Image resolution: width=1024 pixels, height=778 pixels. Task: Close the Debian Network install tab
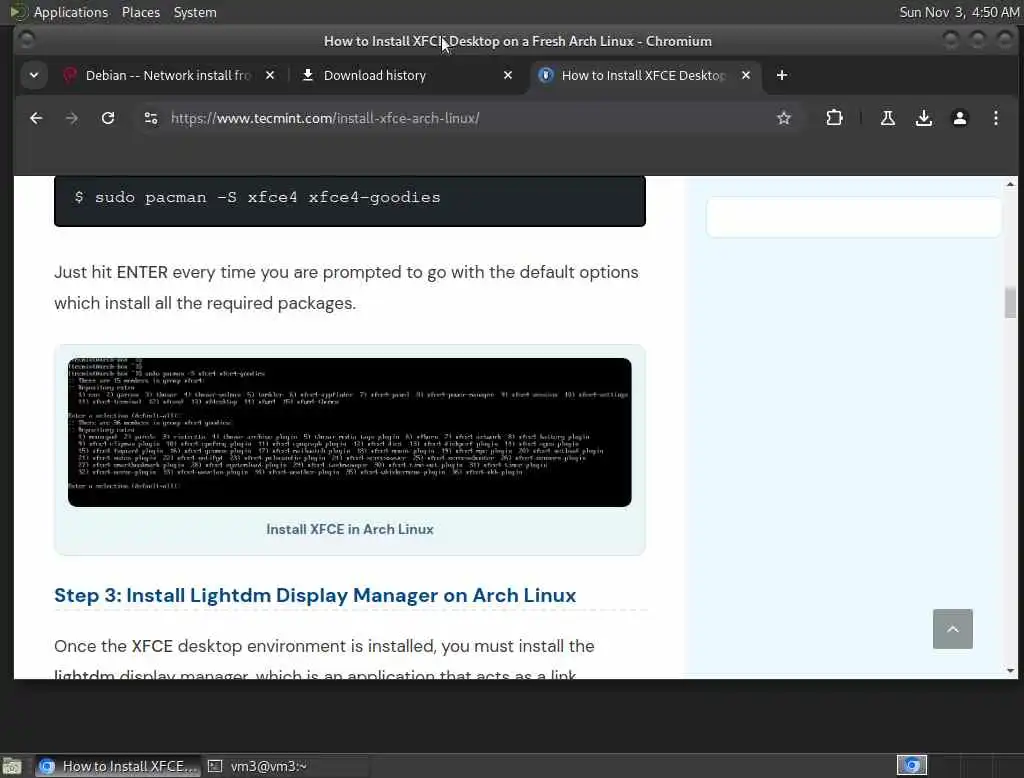(x=270, y=75)
